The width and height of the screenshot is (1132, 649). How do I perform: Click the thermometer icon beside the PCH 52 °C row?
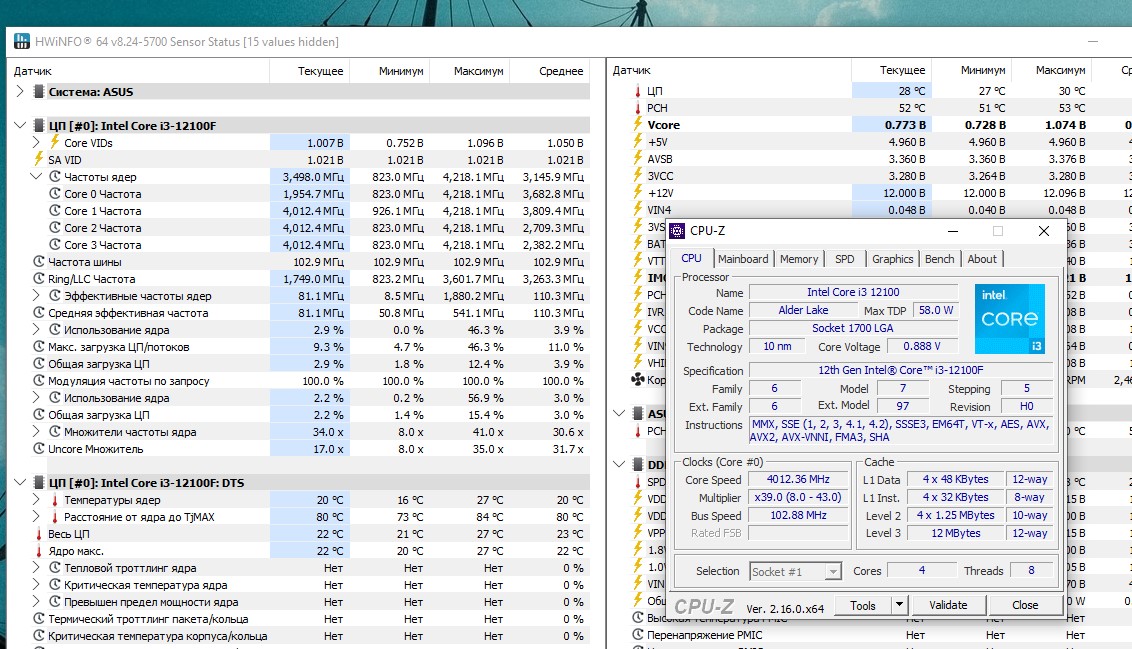637,108
